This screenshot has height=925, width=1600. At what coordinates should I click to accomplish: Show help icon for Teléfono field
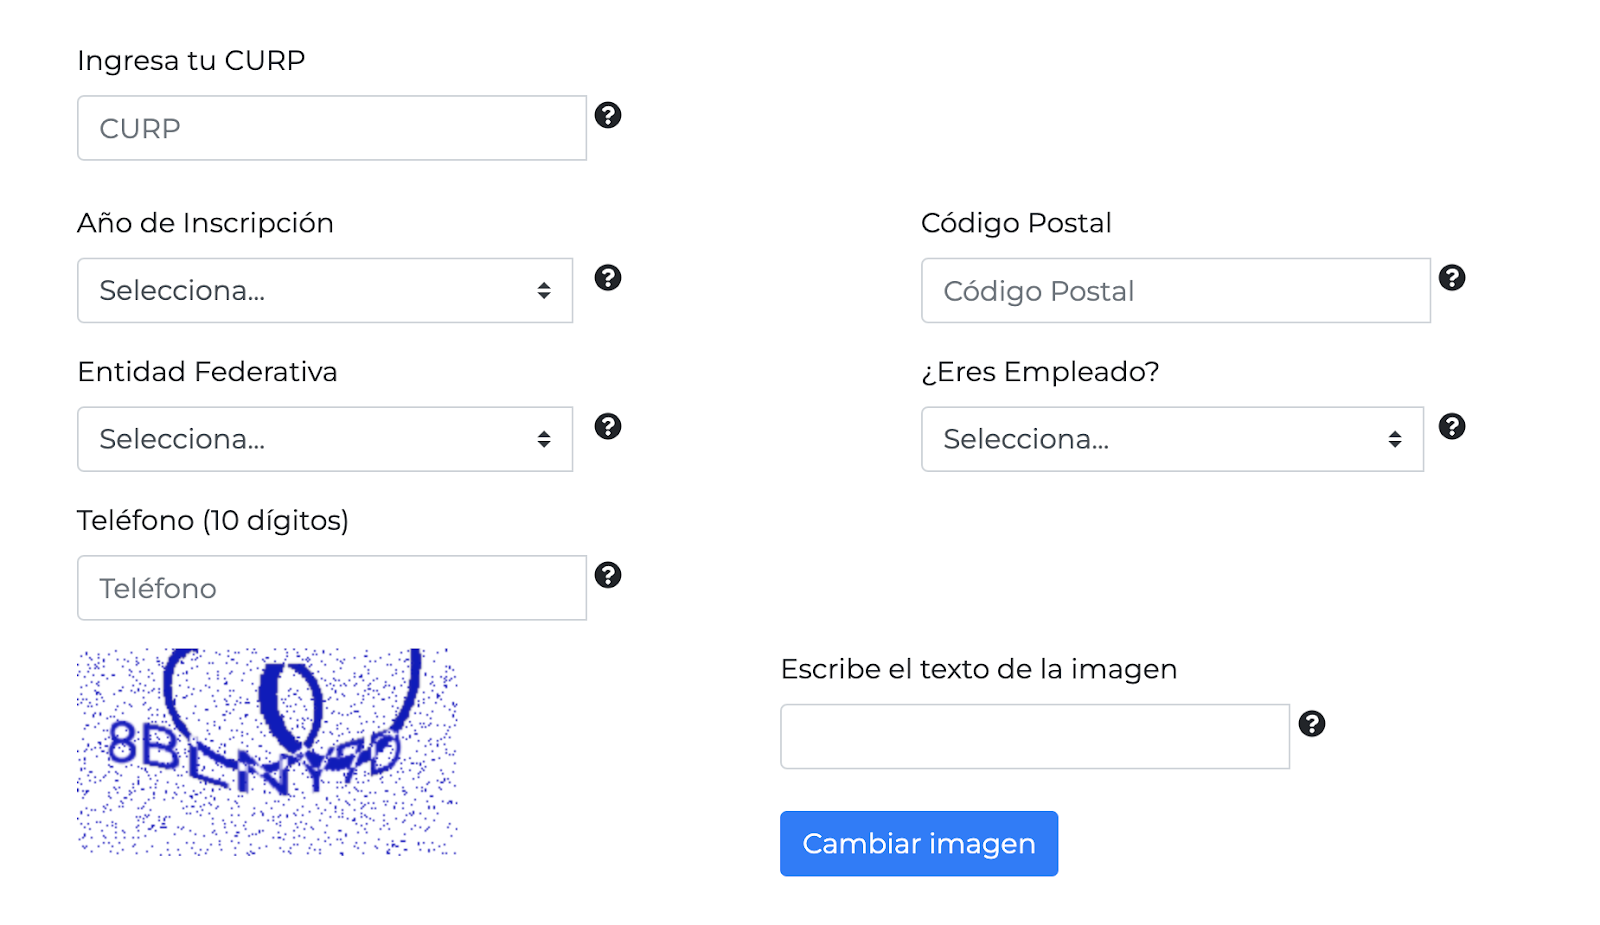(608, 575)
